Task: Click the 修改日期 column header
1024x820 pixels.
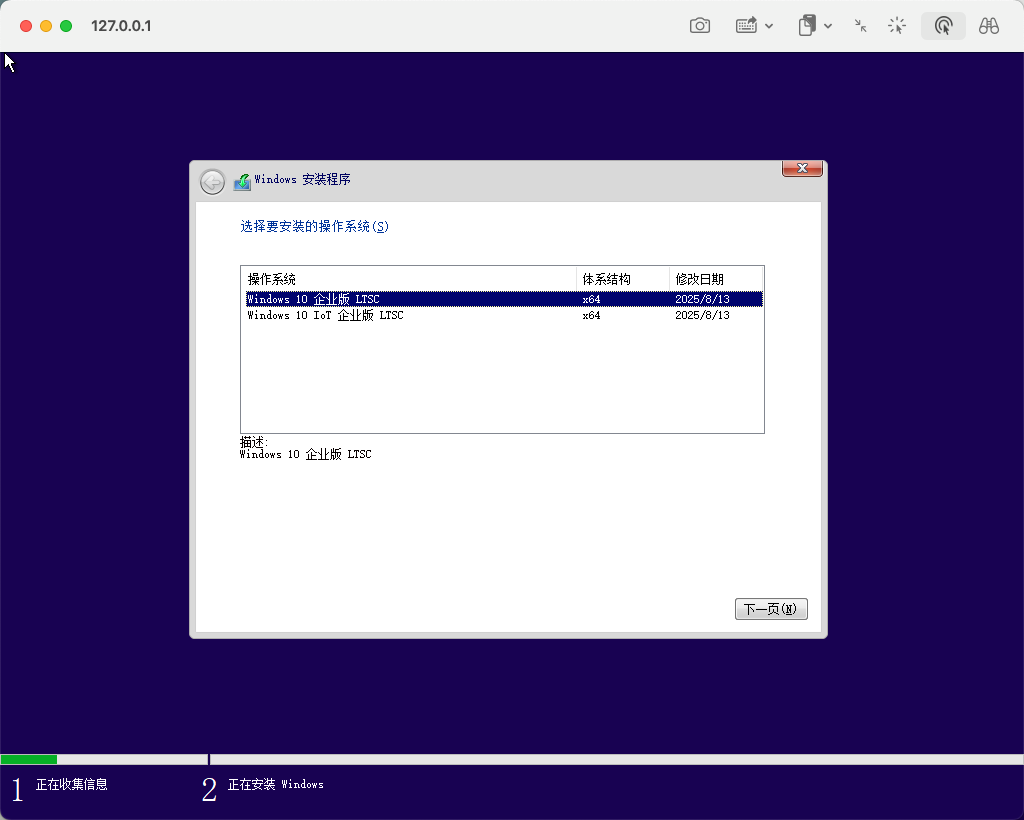Action: coord(699,279)
